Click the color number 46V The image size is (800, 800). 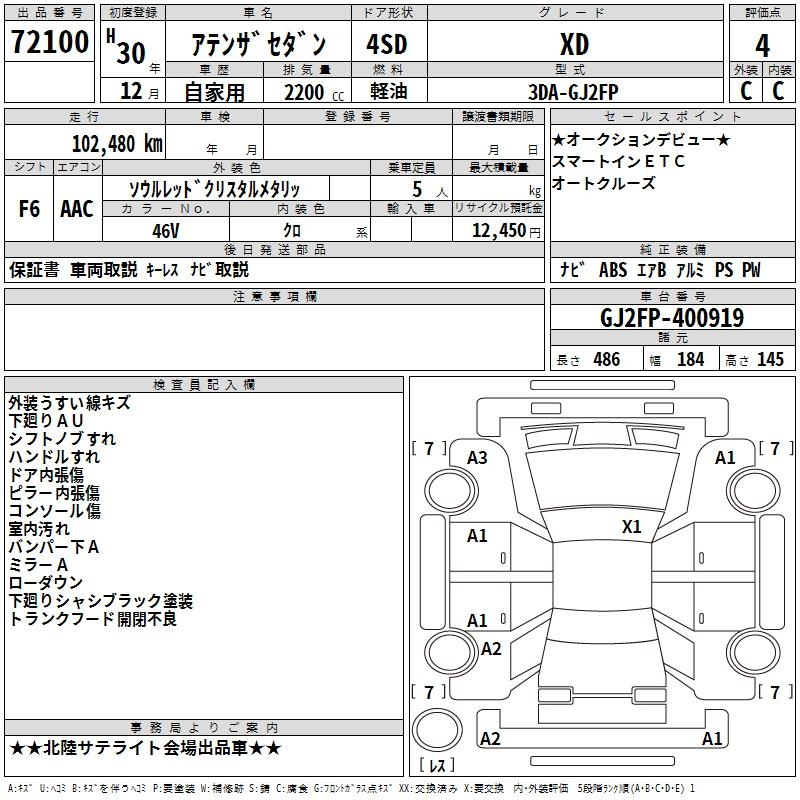165,229
